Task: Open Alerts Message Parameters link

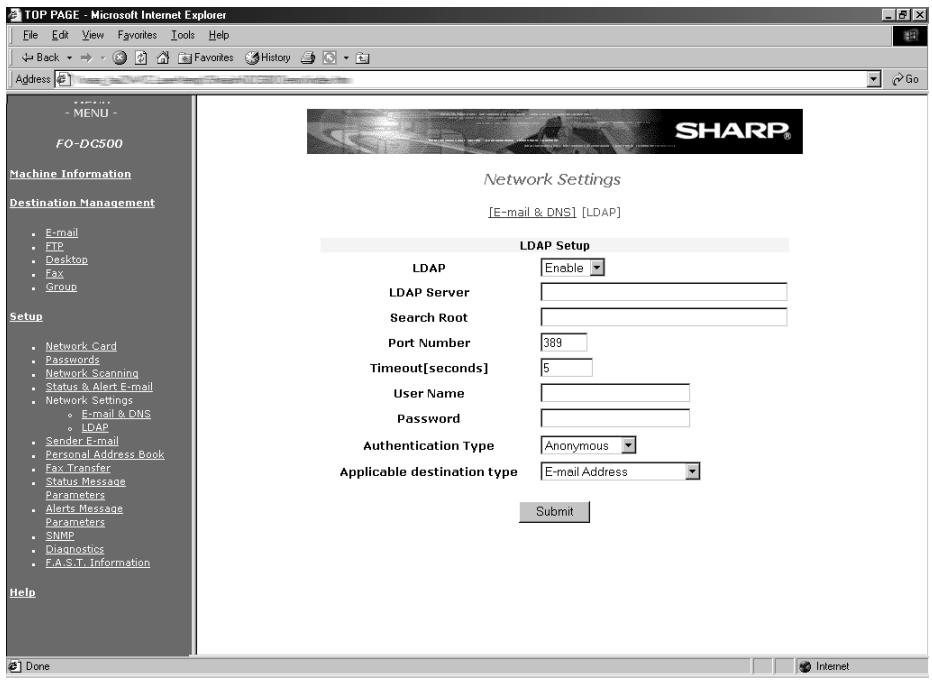Action: point(84,516)
